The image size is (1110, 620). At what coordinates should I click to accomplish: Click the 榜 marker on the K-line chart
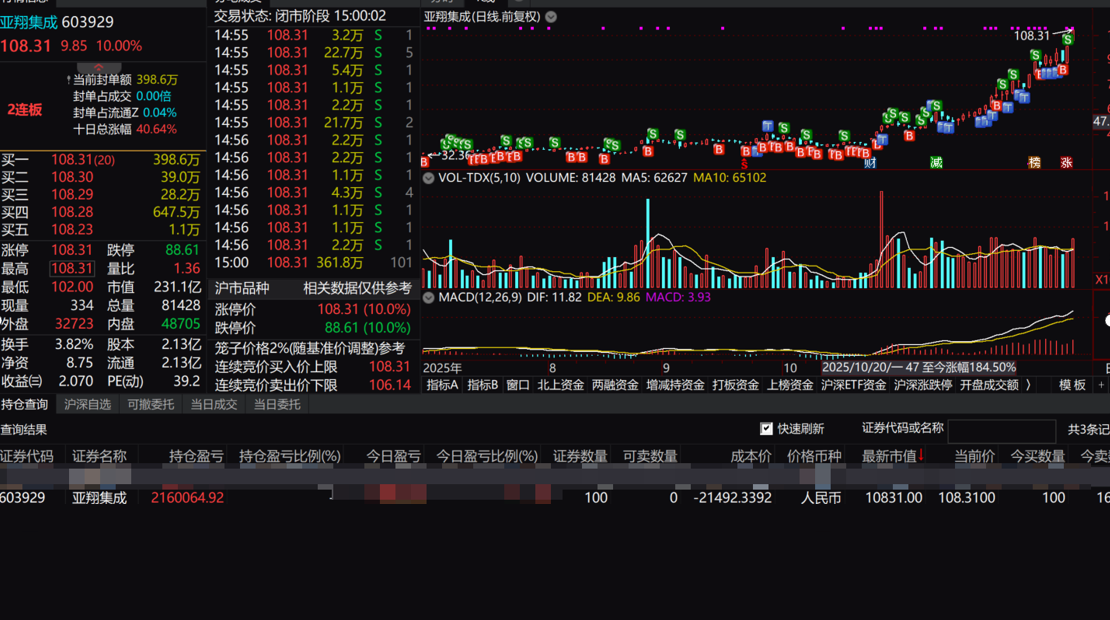click(x=1034, y=163)
